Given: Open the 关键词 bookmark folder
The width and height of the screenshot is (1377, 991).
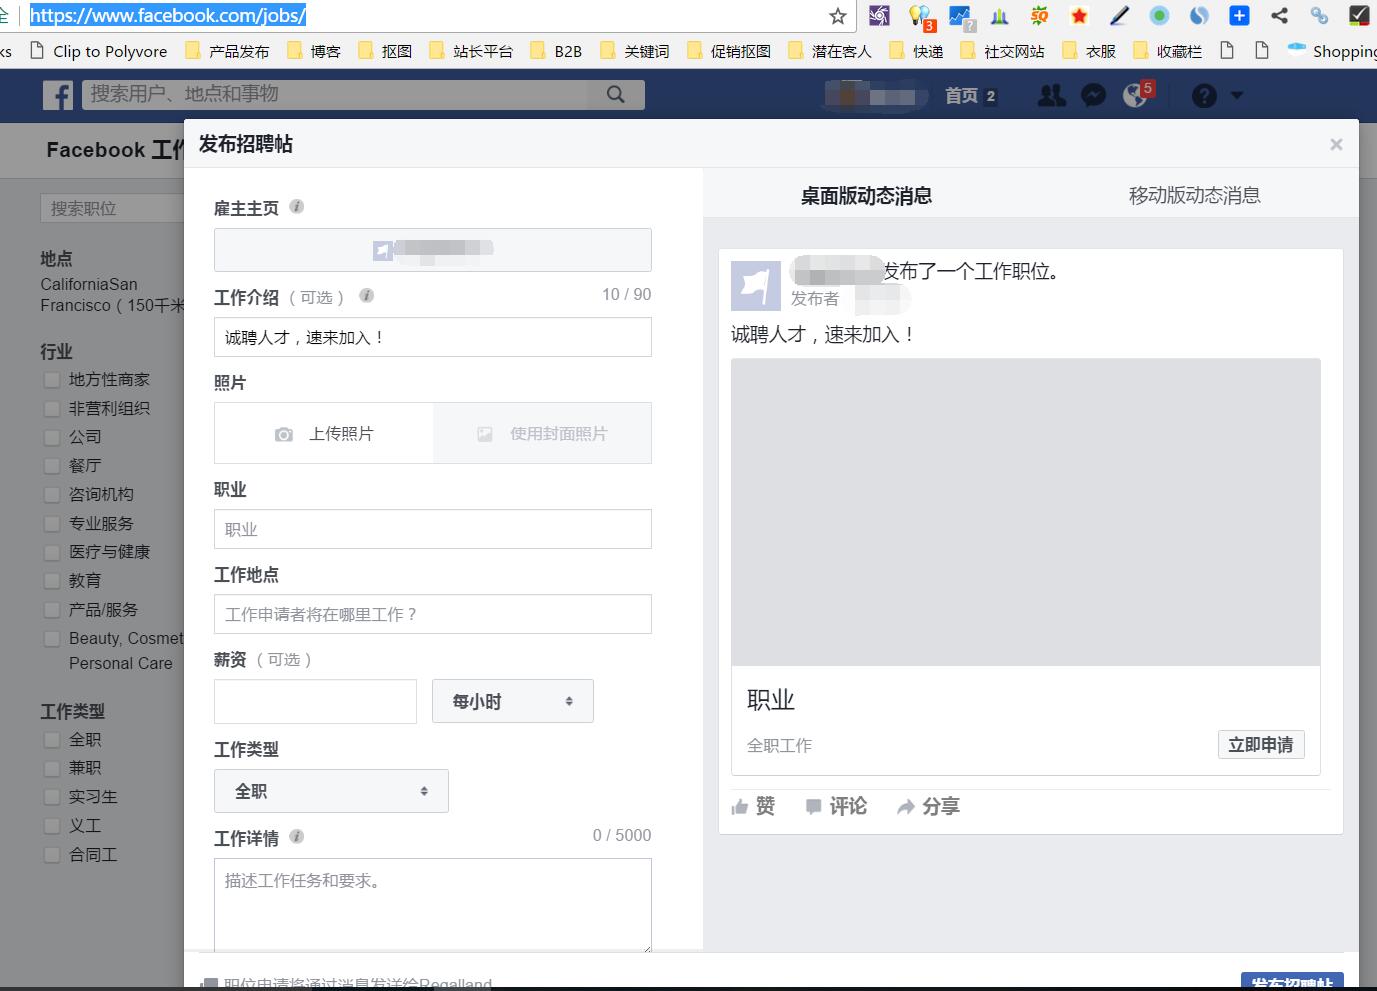Looking at the screenshot, I should point(635,51).
